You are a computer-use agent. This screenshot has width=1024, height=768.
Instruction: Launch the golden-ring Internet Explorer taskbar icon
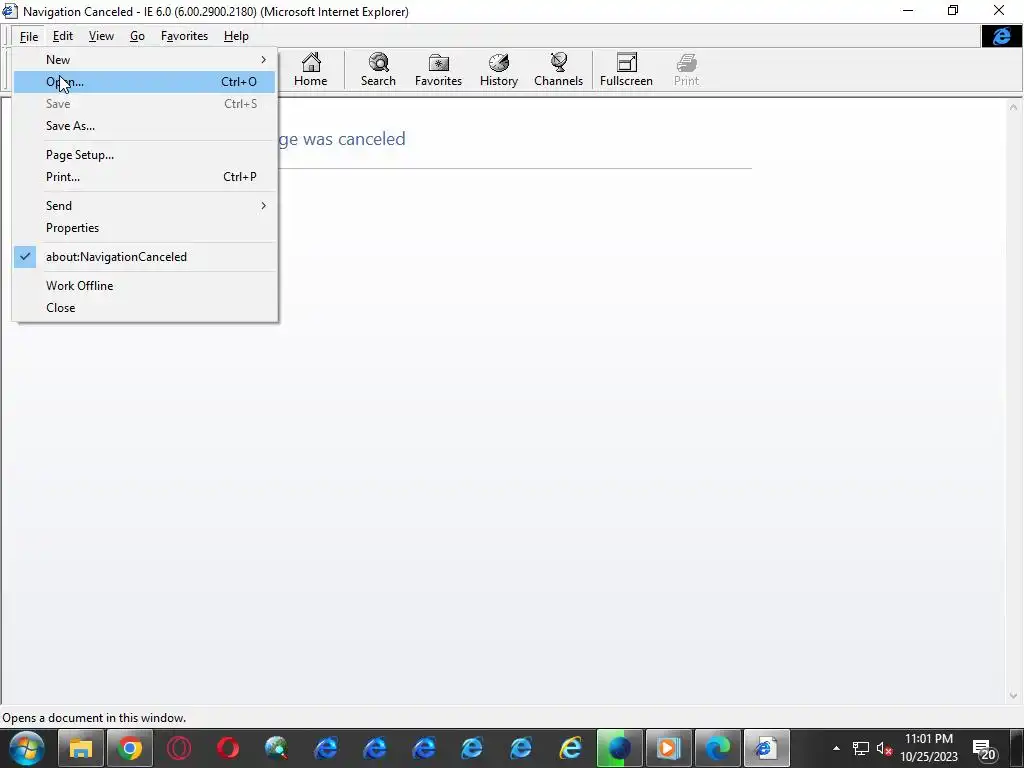pyautogui.click(x=570, y=748)
